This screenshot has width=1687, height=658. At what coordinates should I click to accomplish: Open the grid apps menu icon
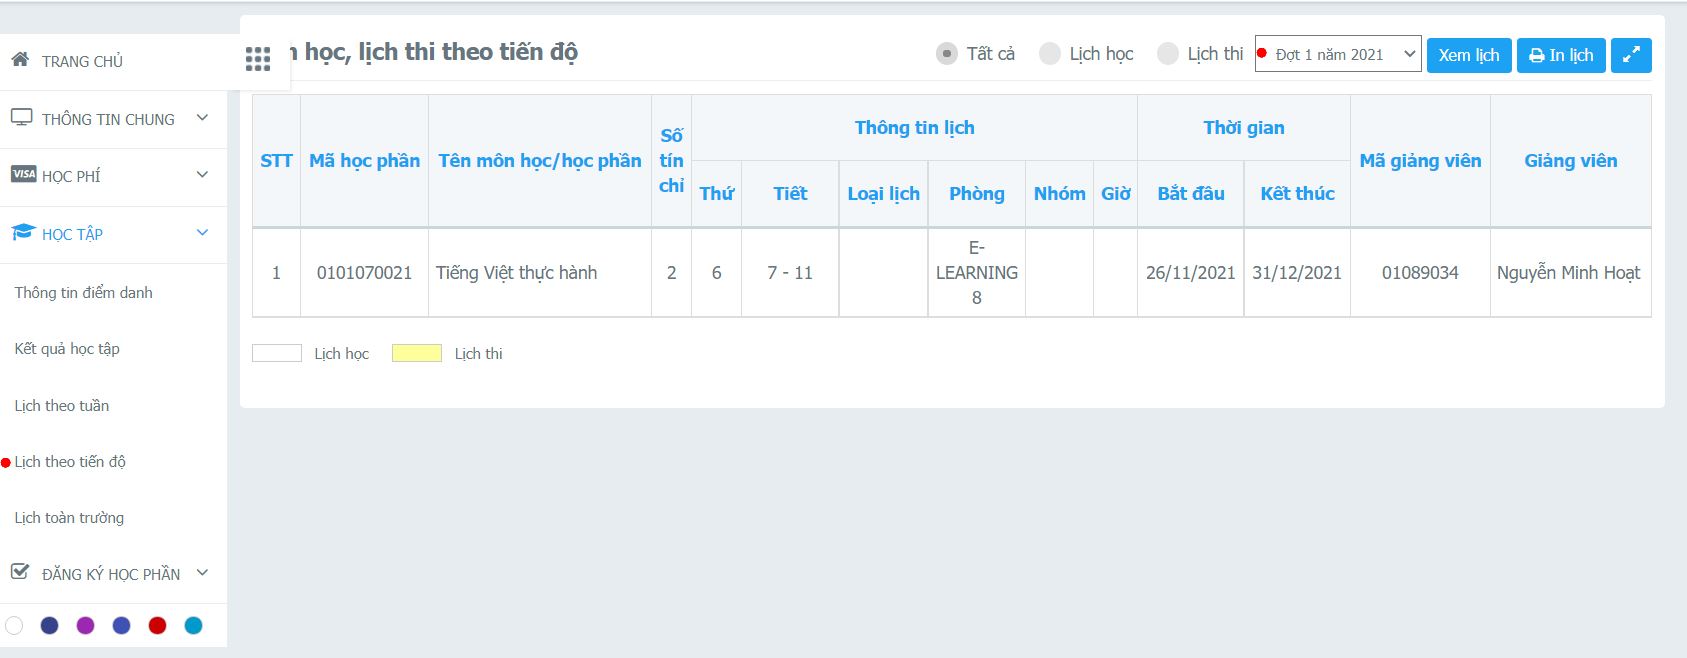(x=258, y=59)
